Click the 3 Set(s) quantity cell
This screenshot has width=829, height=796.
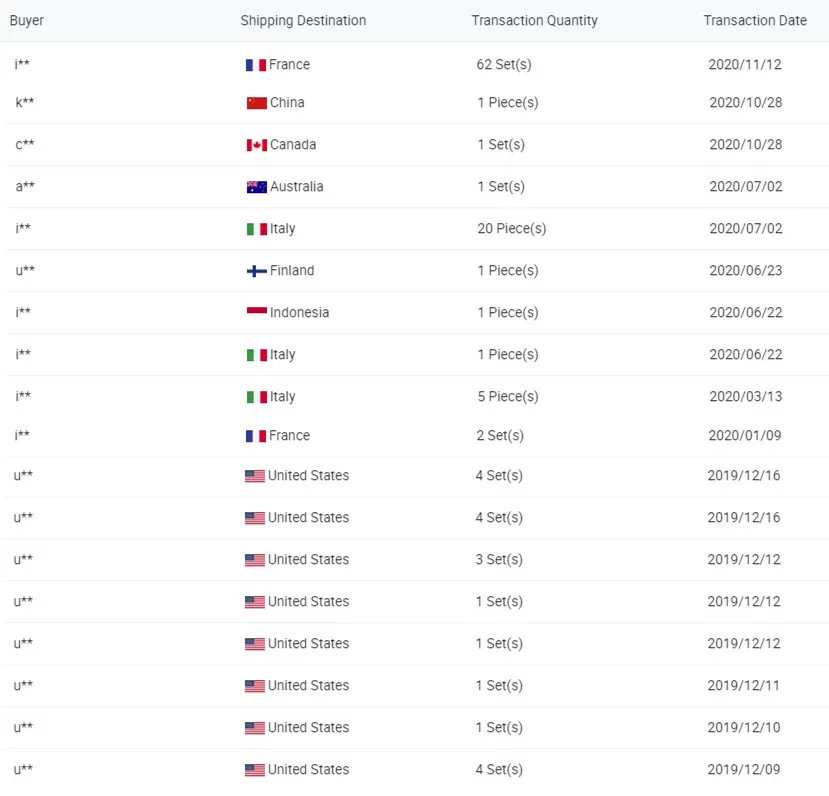pos(499,560)
